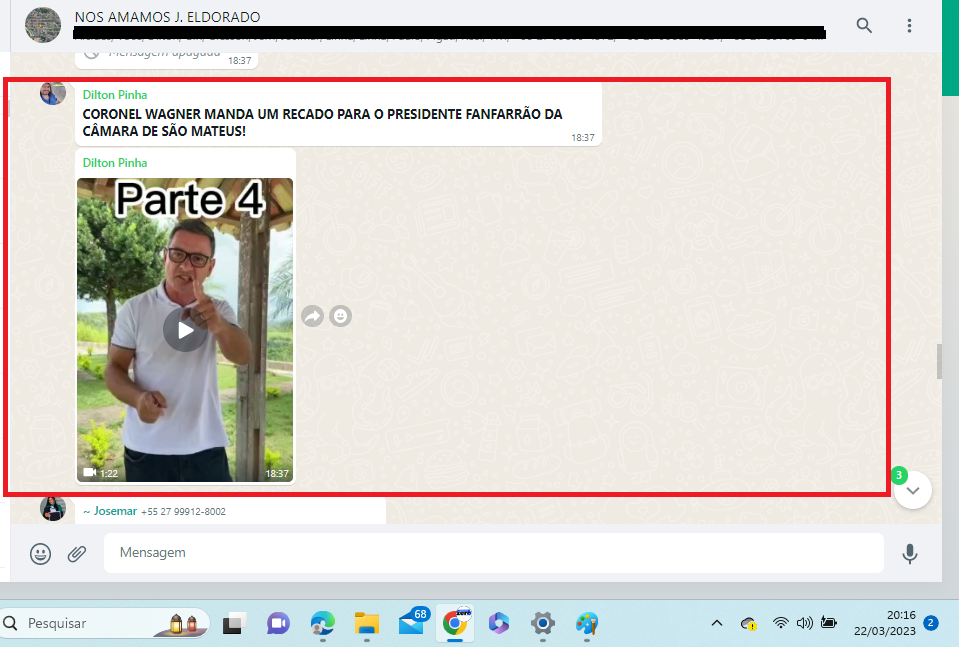This screenshot has width=959, height=647.
Task: Open the battery status tray icon
Action: (829, 623)
